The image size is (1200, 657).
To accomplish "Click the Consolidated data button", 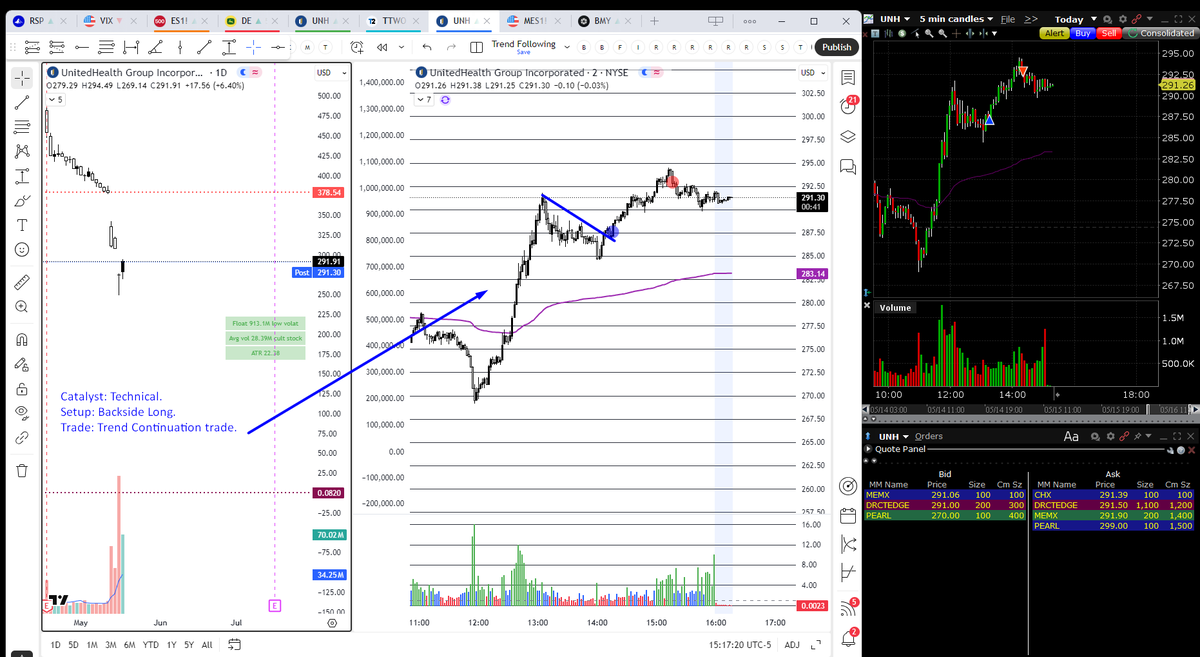I will pos(1163,33).
